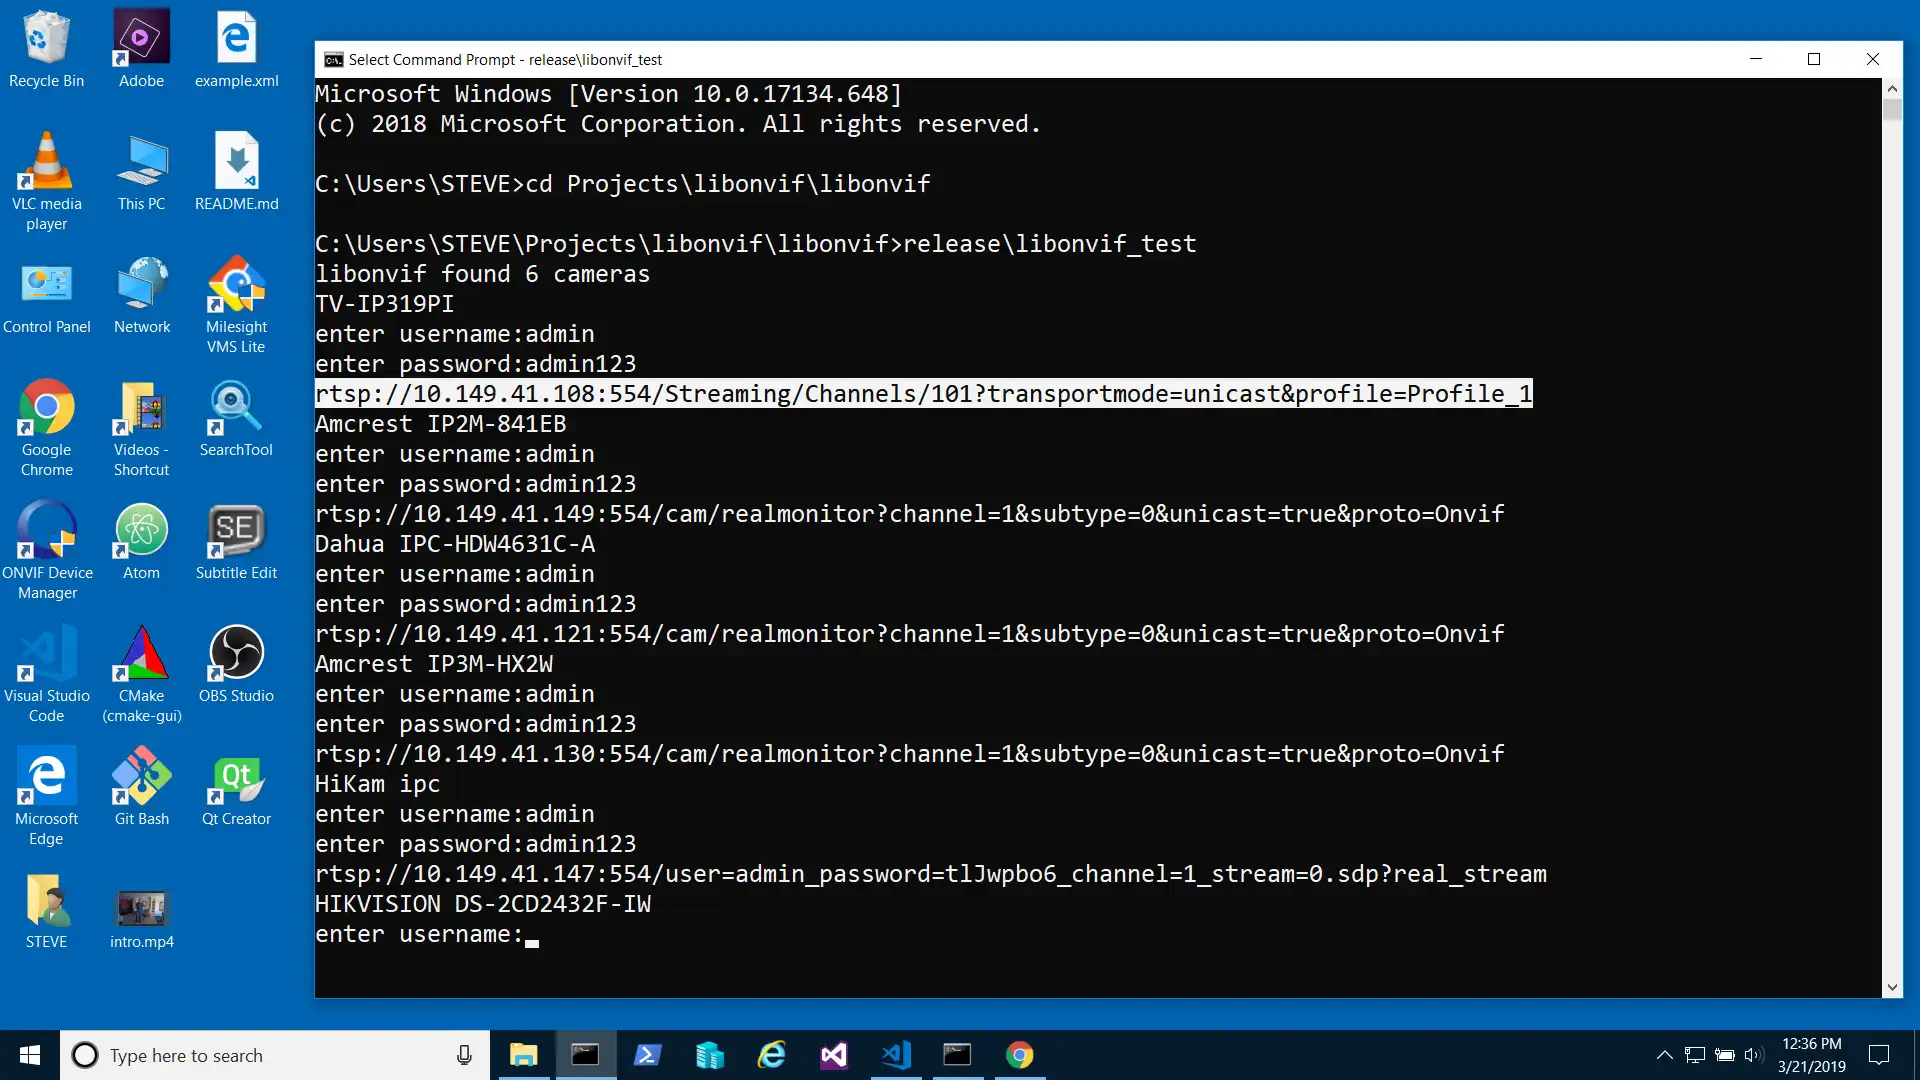Click the 'HIKVISION DS-2CD2432F-IW' line
Image resolution: width=1920 pixels, height=1080 pixels.
[483, 904]
